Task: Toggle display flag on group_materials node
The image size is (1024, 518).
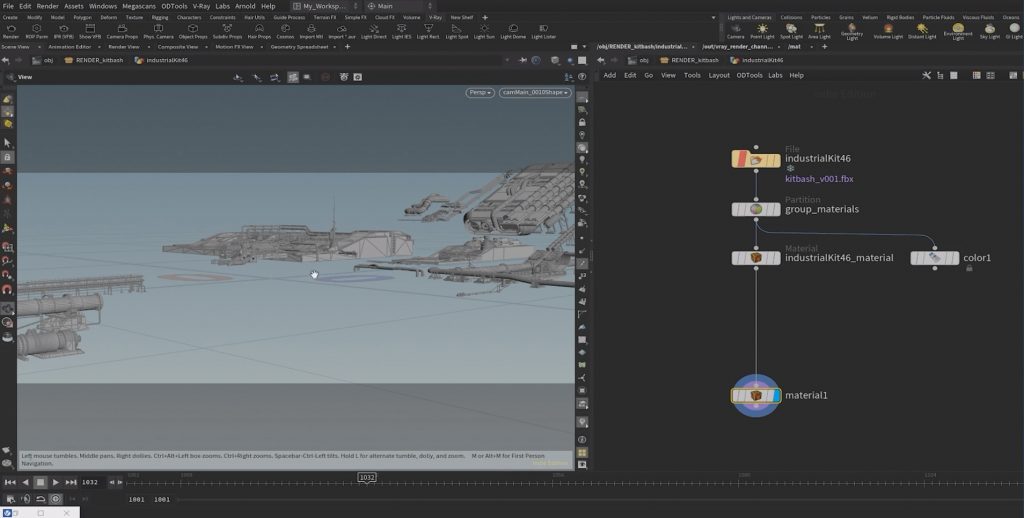Action: (776, 209)
